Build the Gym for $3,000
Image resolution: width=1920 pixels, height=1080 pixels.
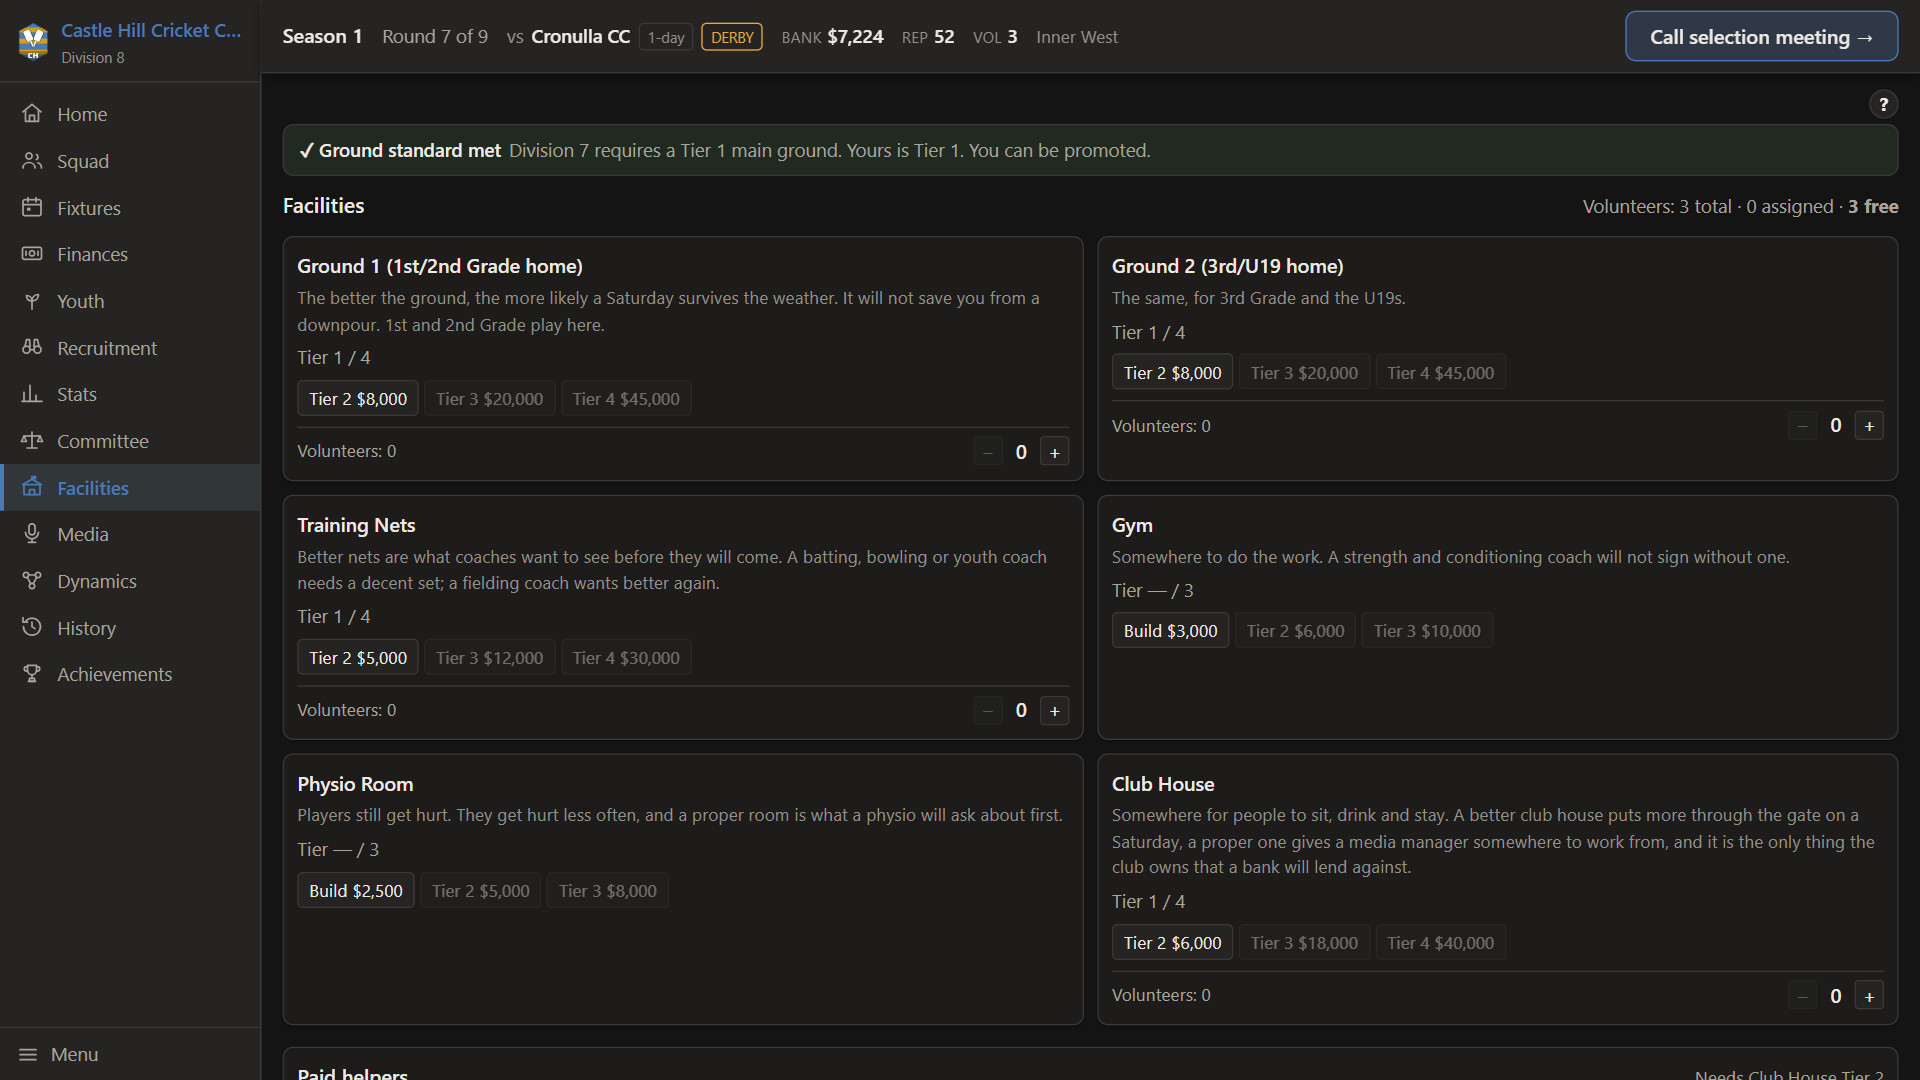click(x=1170, y=631)
